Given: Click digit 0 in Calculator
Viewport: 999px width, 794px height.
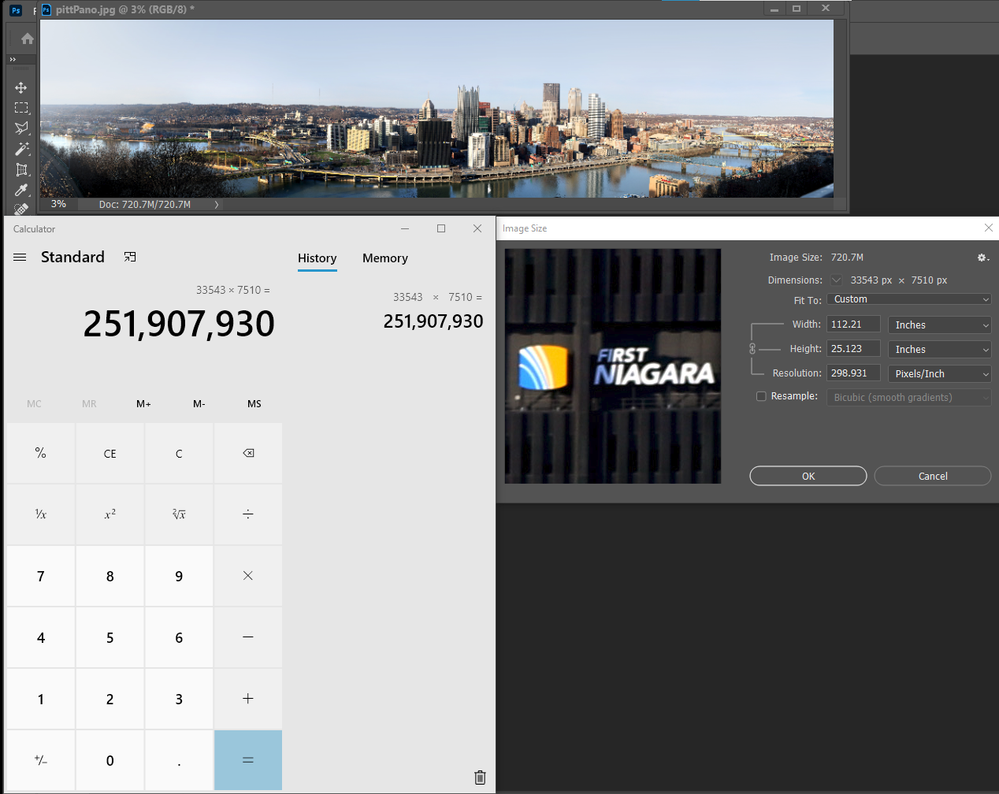Looking at the screenshot, I should click(x=110, y=760).
